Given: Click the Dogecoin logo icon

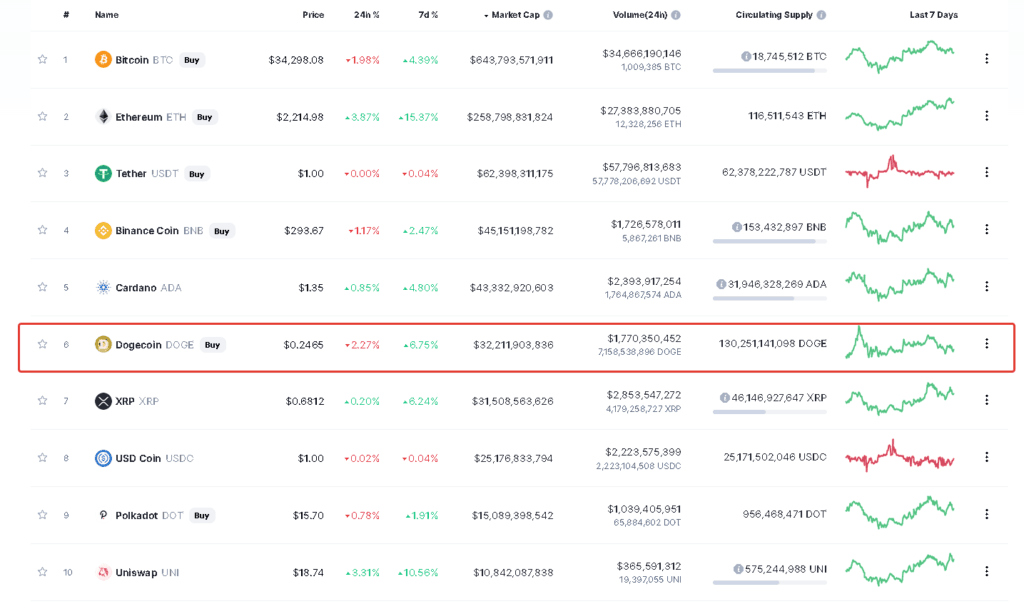Looking at the screenshot, I should [103, 345].
